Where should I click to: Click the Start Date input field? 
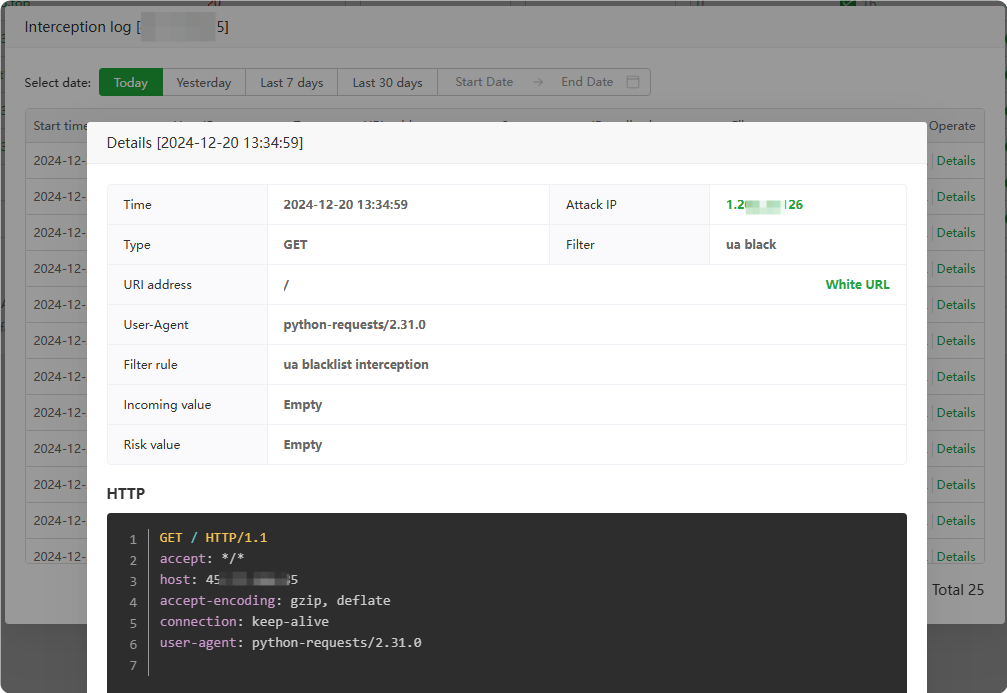484,82
